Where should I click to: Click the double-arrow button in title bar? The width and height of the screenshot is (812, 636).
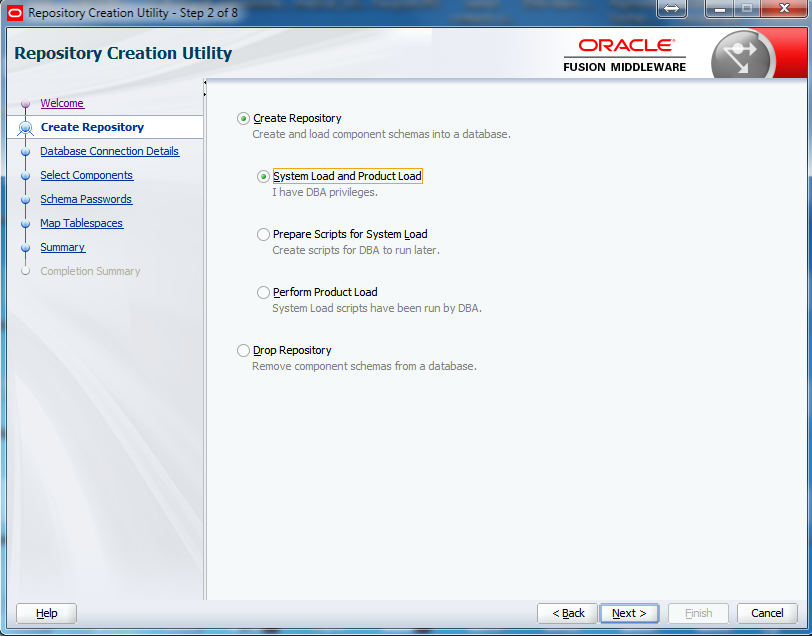coord(672,9)
